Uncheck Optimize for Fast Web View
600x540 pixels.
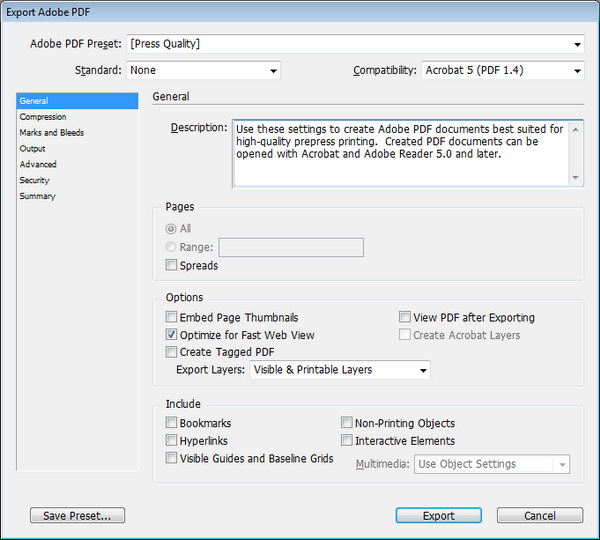pos(171,334)
